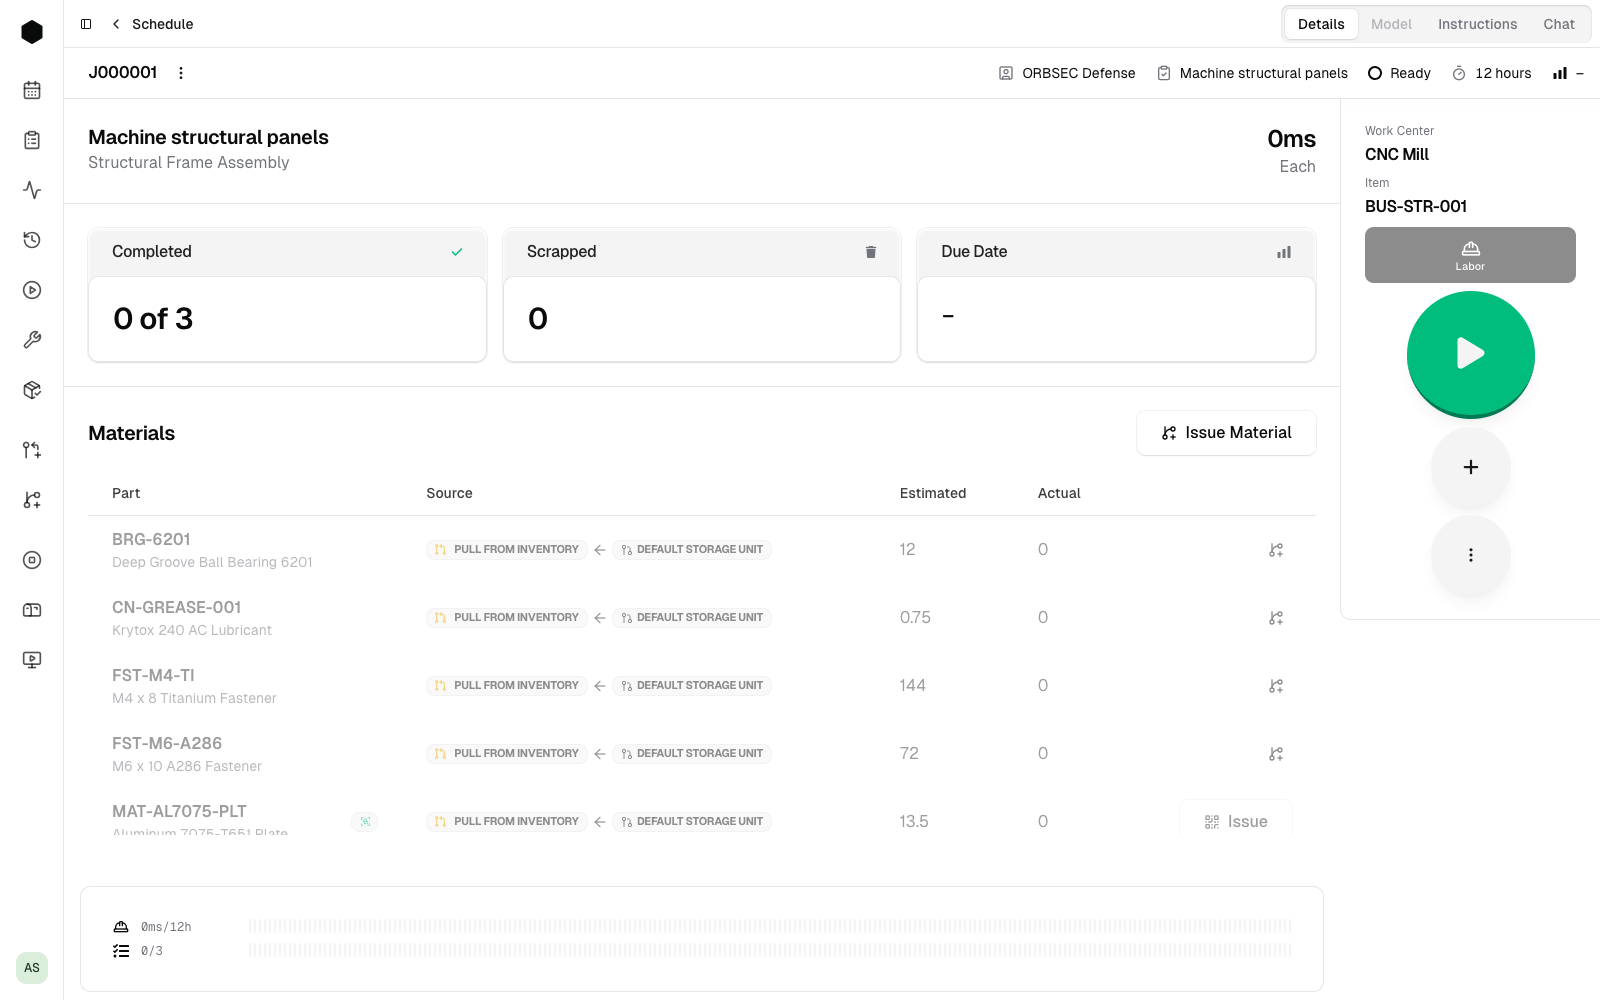1600x1000 pixels.
Task: Click the Estimated value 12 for BRG-6201
Action: (907, 550)
